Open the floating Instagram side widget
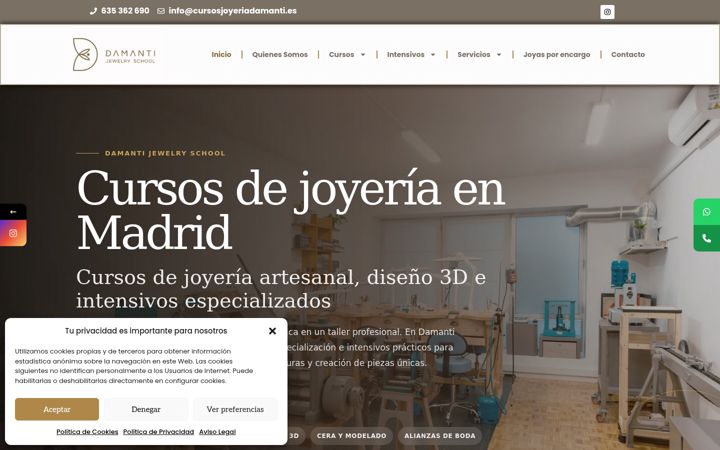 pyautogui.click(x=13, y=233)
